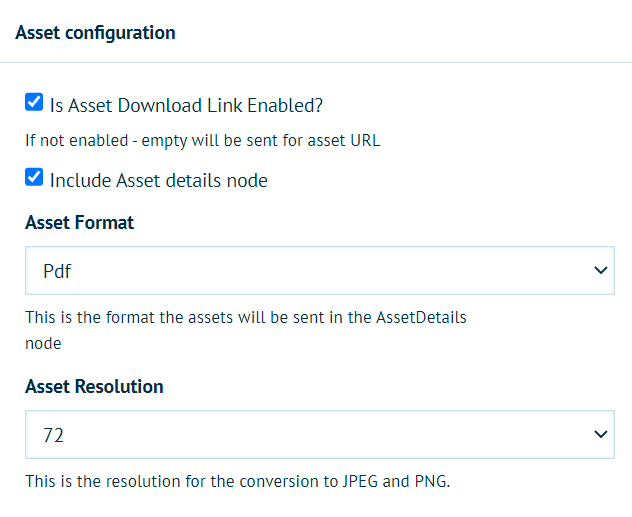The height and width of the screenshot is (517, 632).
Task: Click the "If not enabled" hint text
Action: coord(202,141)
